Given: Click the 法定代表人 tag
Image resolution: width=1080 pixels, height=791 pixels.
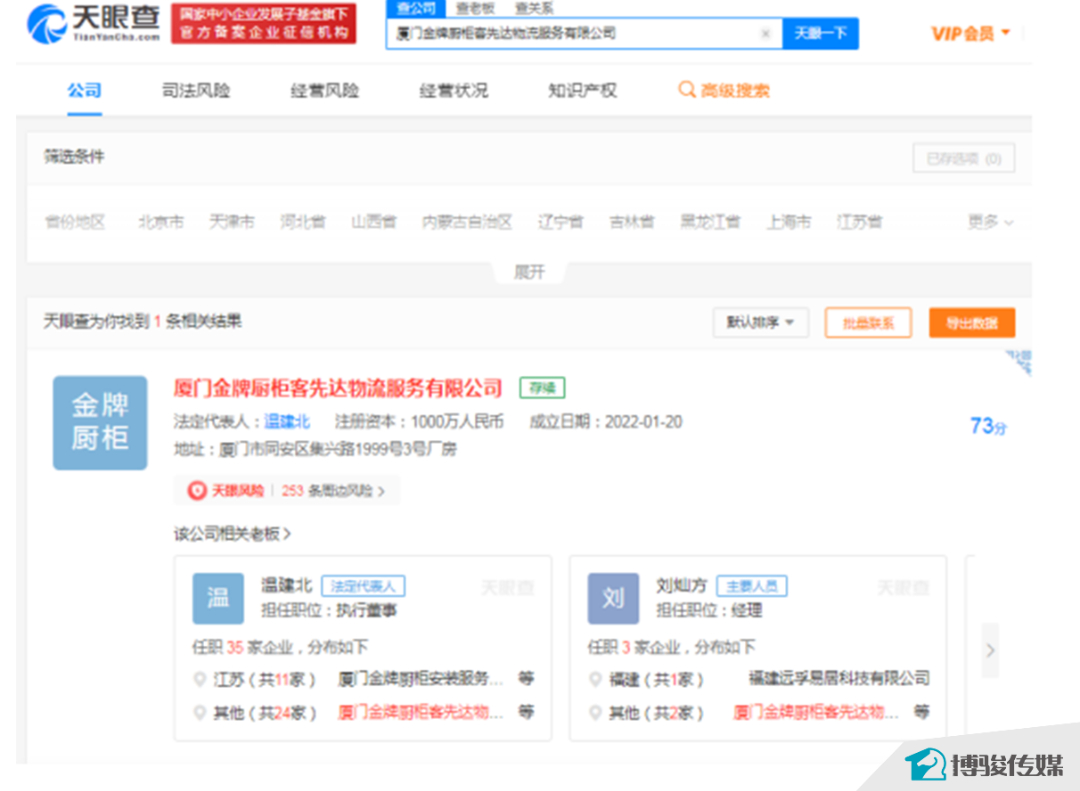Looking at the screenshot, I should (363, 586).
